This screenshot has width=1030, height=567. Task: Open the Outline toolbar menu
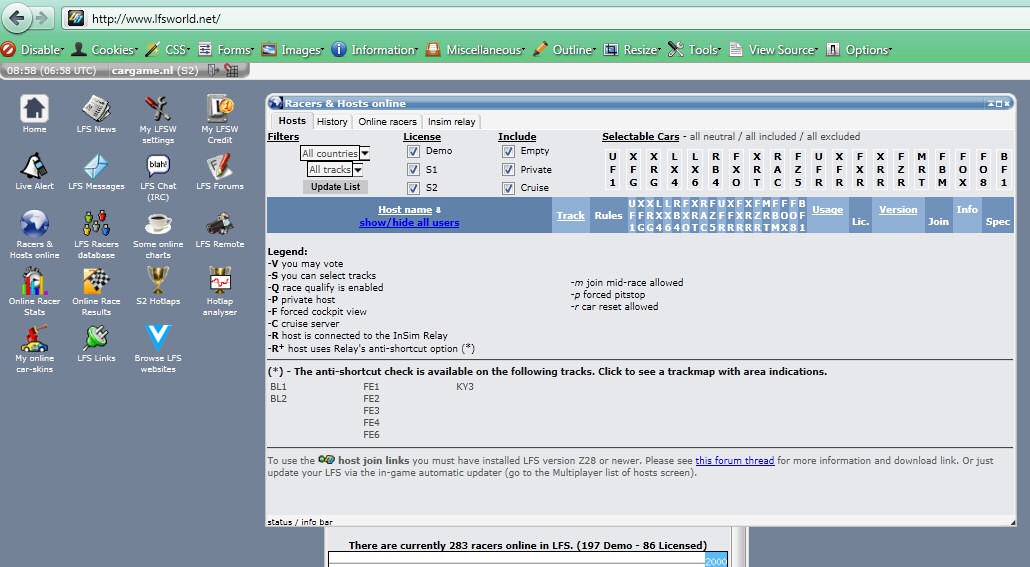(x=565, y=49)
